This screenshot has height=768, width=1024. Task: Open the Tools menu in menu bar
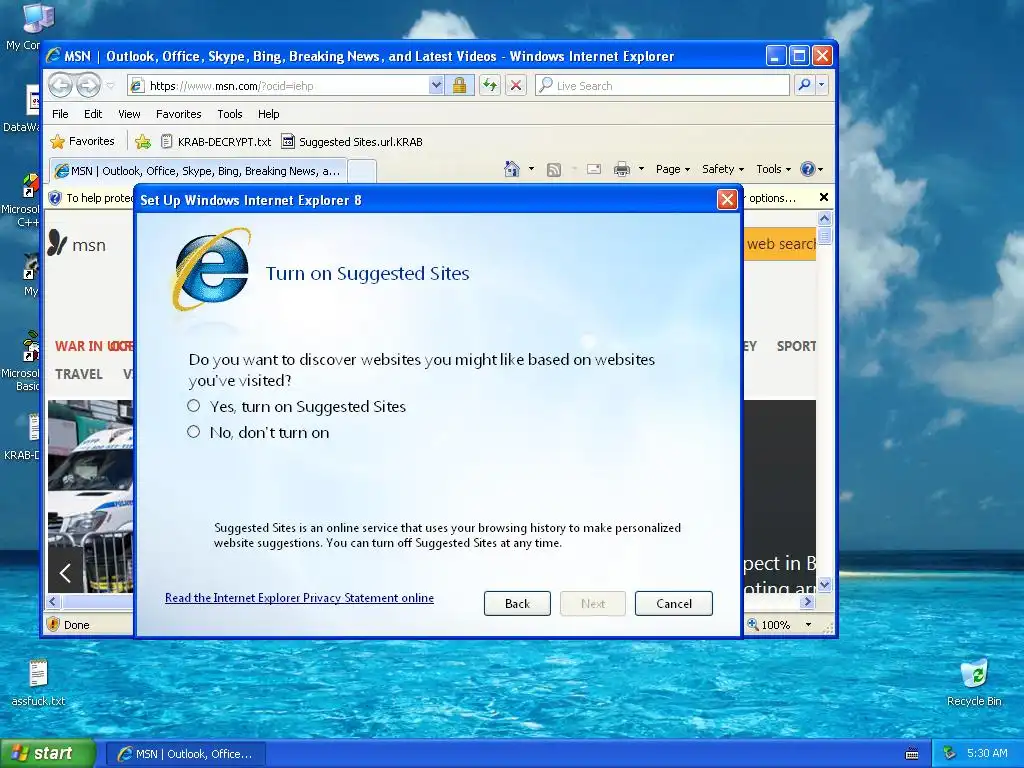[229, 114]
